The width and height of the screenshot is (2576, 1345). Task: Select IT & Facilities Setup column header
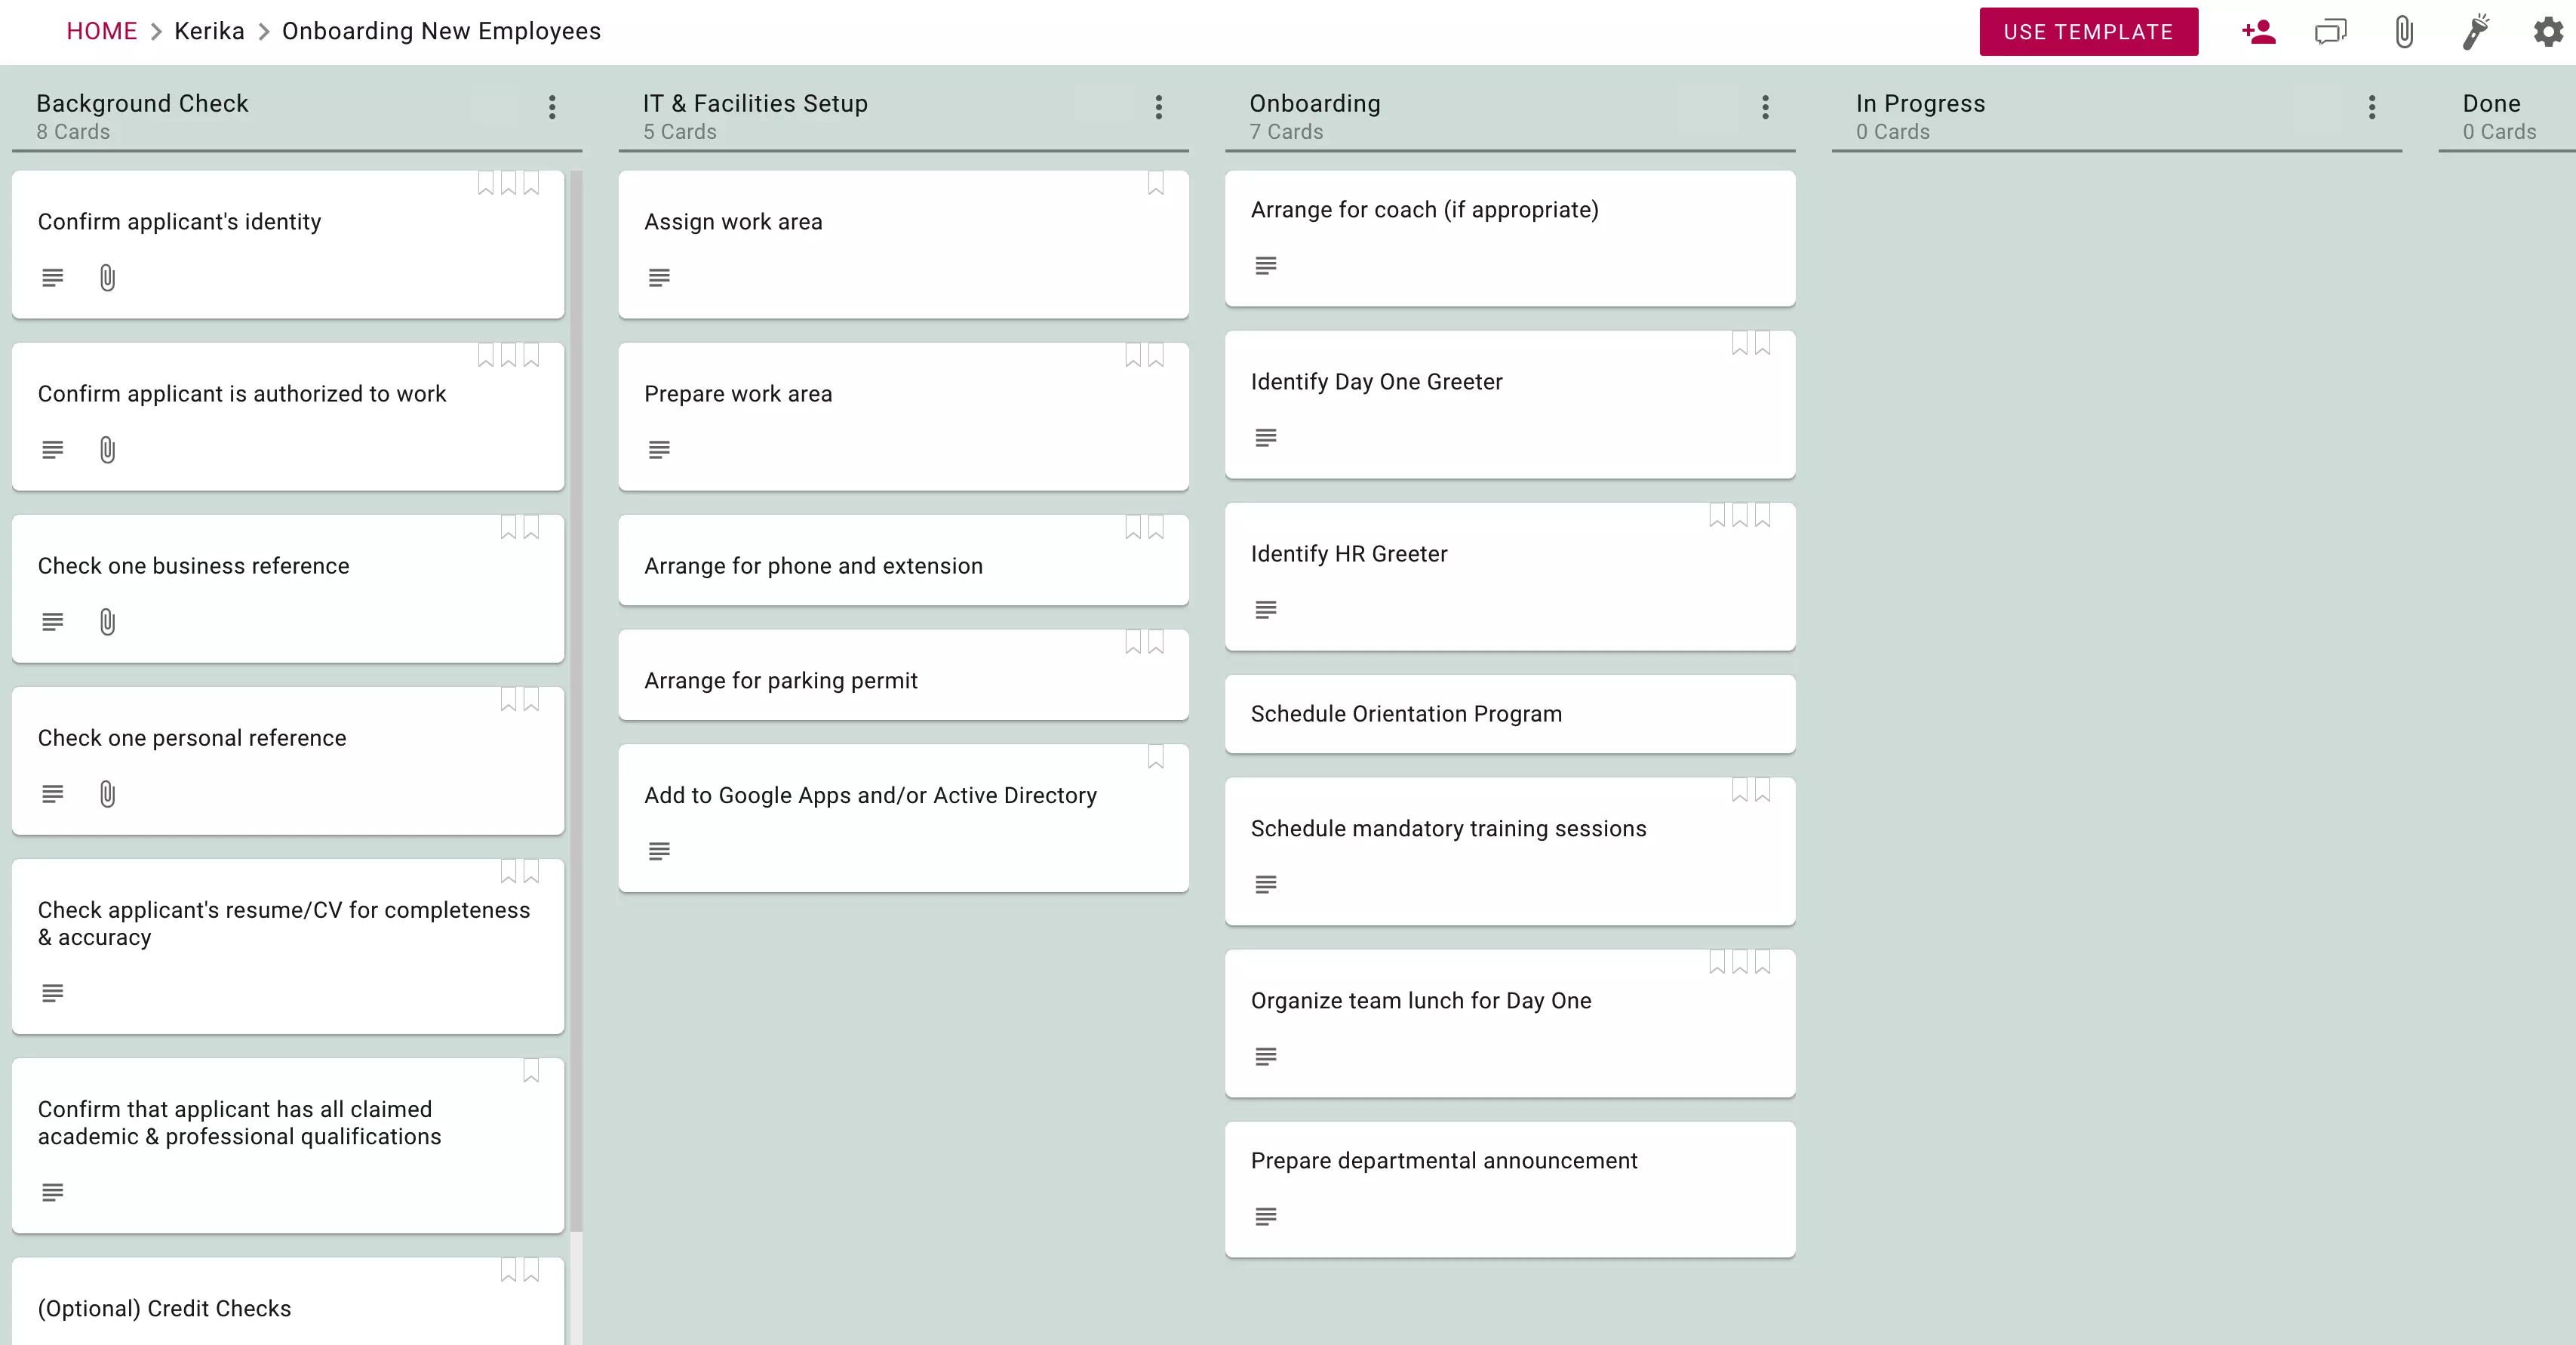click(x=755, y=104)
